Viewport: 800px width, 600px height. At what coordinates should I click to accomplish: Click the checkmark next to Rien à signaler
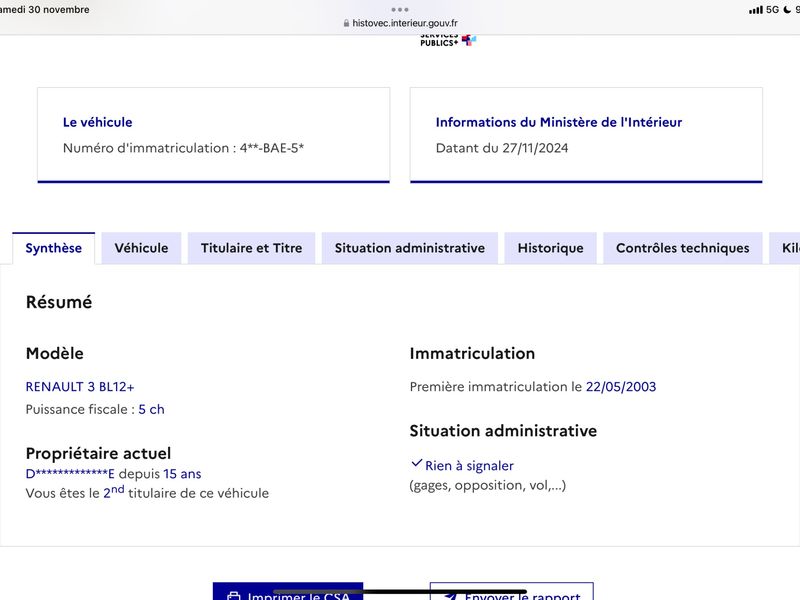tap(416, 463)
